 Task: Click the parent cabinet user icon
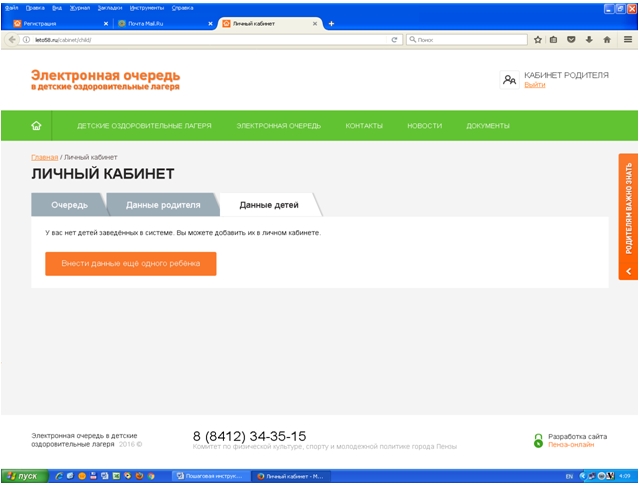(509, 80)
